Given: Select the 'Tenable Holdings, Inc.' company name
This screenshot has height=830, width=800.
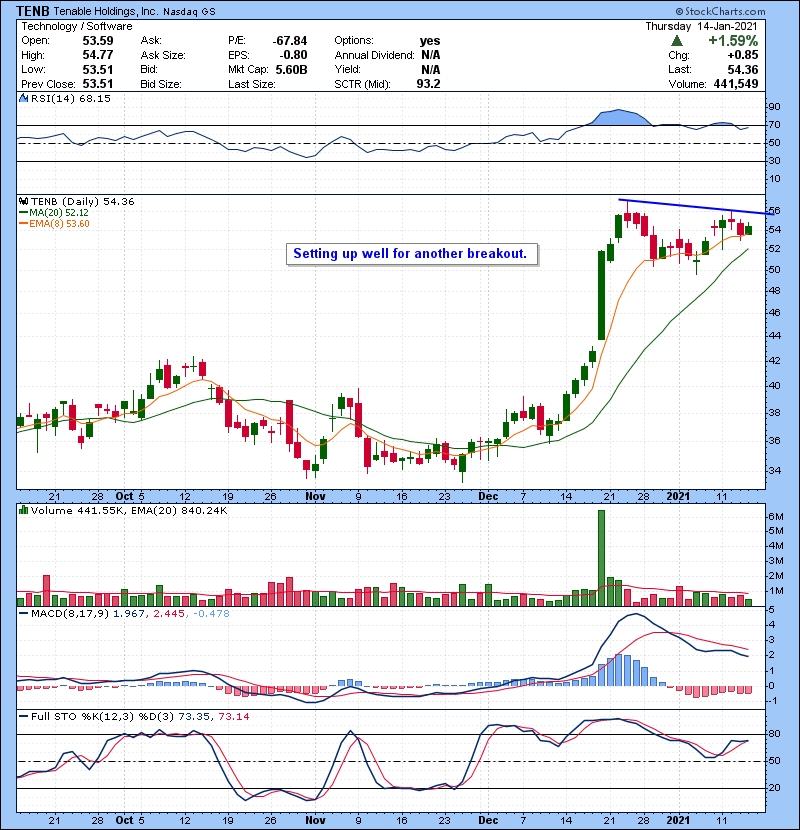Looking at the screenshot, I should (x=105, y=11).
